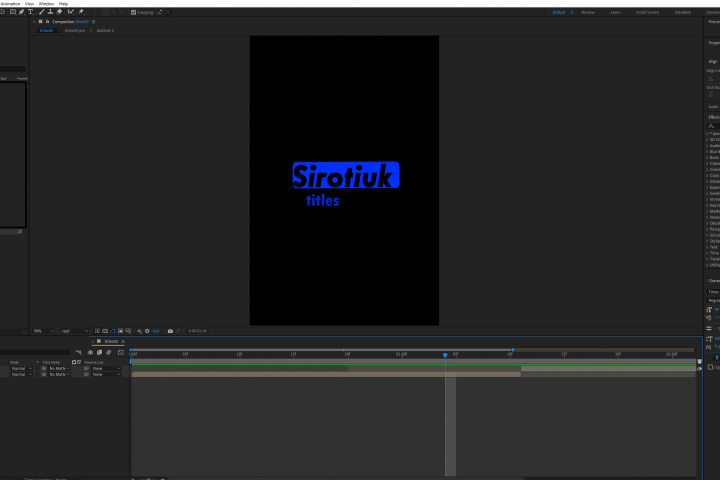Click the snap-along-edges icon beside Snapping

coord(159,12)
